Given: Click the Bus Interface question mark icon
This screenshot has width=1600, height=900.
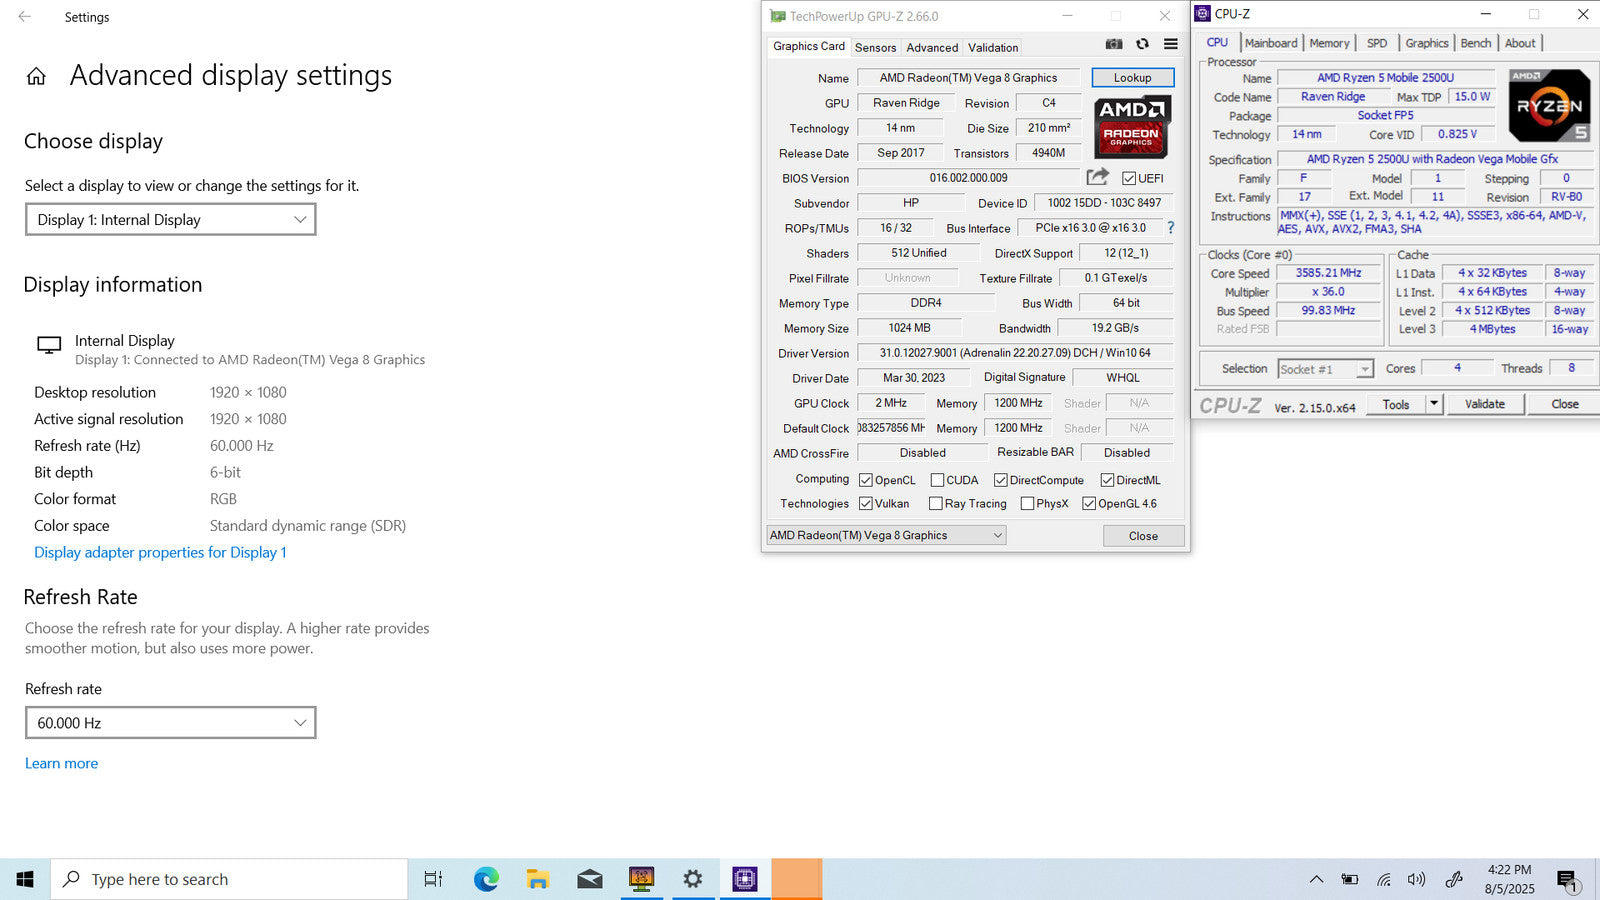Looking at the screenshot, I should coord(1170,228).
